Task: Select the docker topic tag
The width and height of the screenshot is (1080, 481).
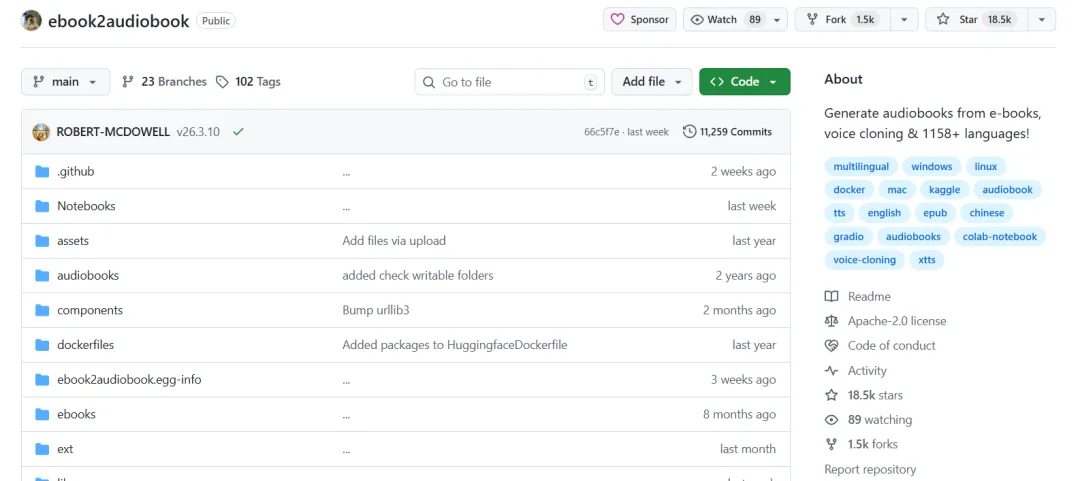Action: point(849,190)
